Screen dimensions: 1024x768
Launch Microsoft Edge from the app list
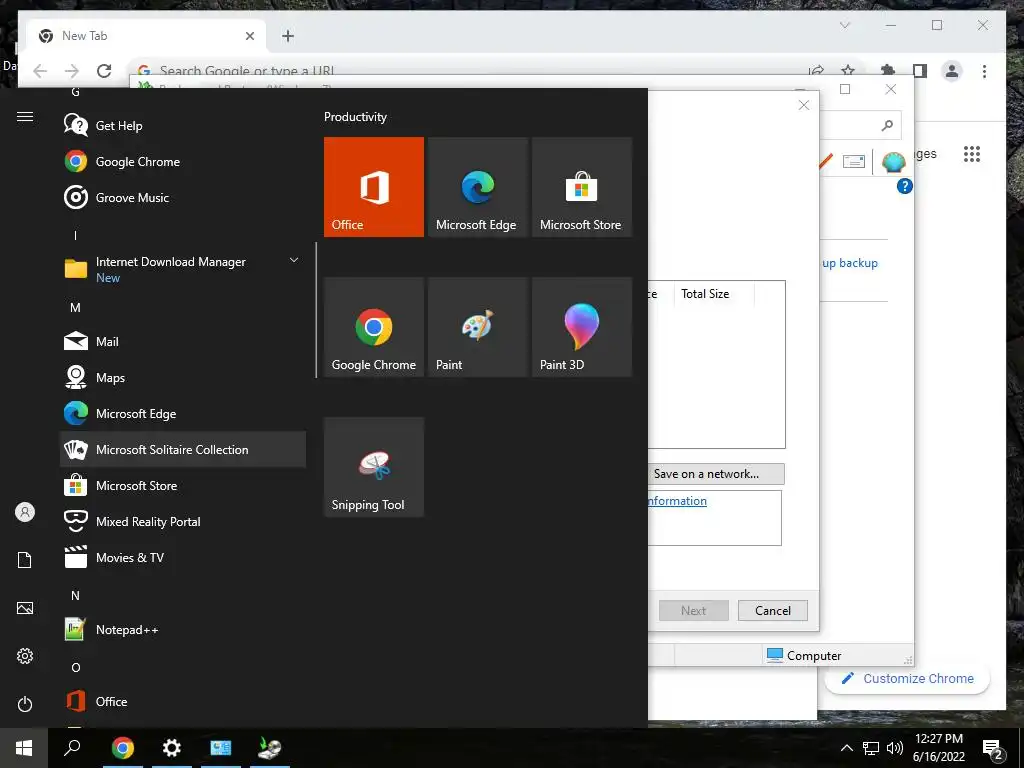(x=183, y=413)
